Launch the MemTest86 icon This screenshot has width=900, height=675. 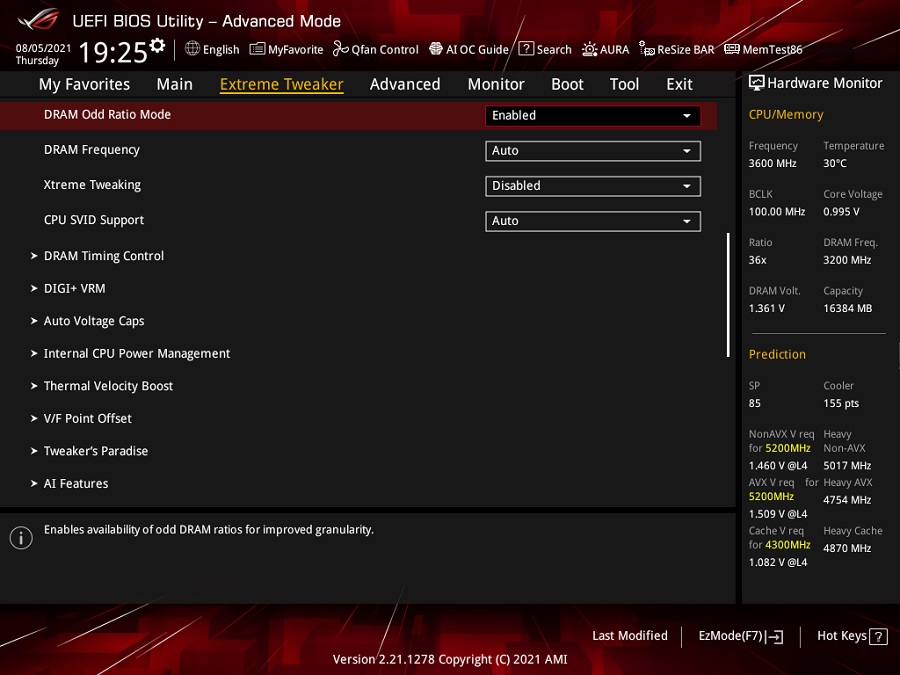[x=732, y=49]
